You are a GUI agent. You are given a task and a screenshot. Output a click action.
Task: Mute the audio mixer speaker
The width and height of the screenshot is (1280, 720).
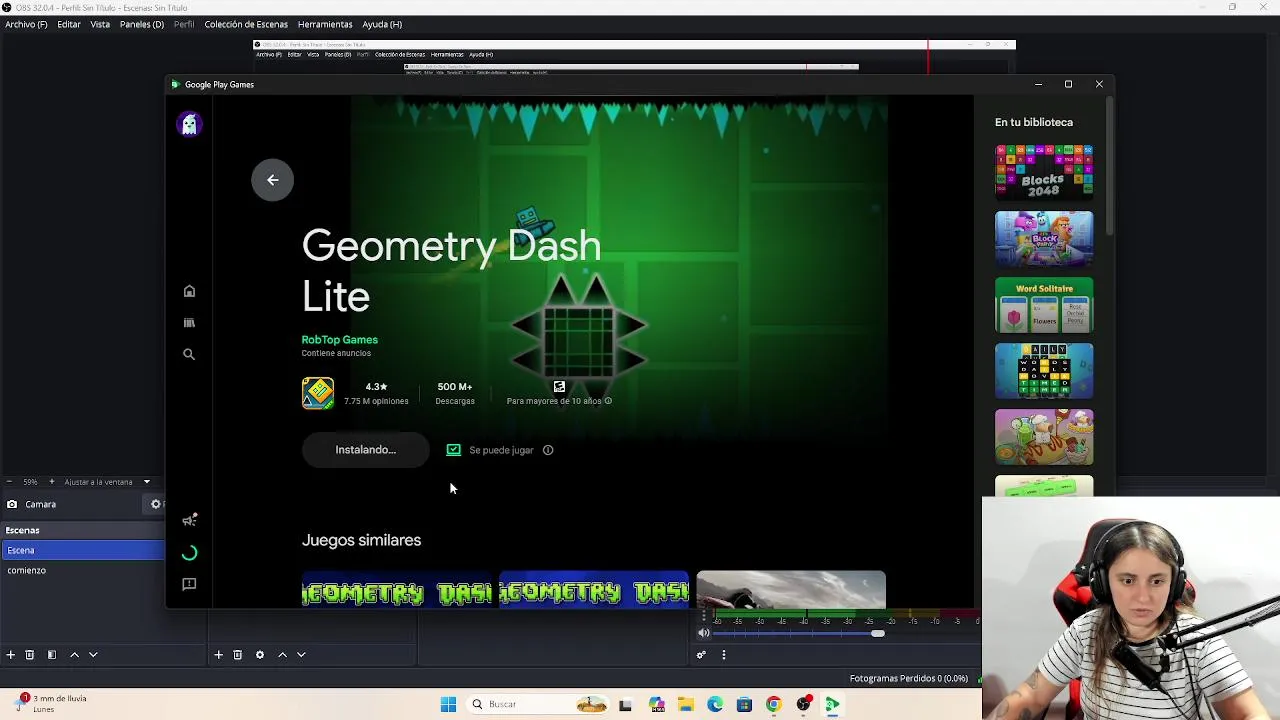point(704,633)
